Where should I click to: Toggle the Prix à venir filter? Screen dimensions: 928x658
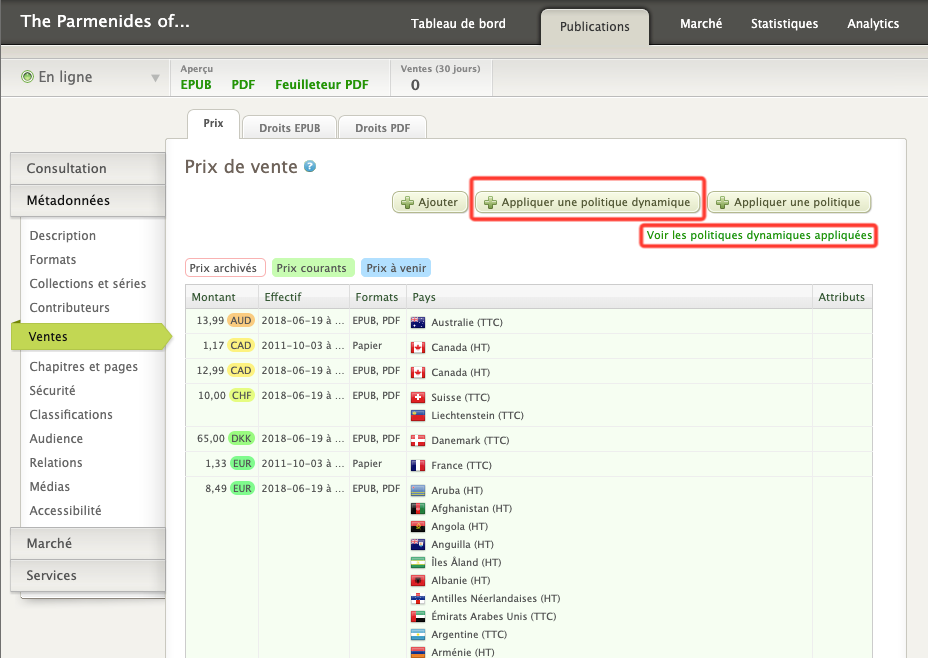pyautogui.click(x=396, y=268)
